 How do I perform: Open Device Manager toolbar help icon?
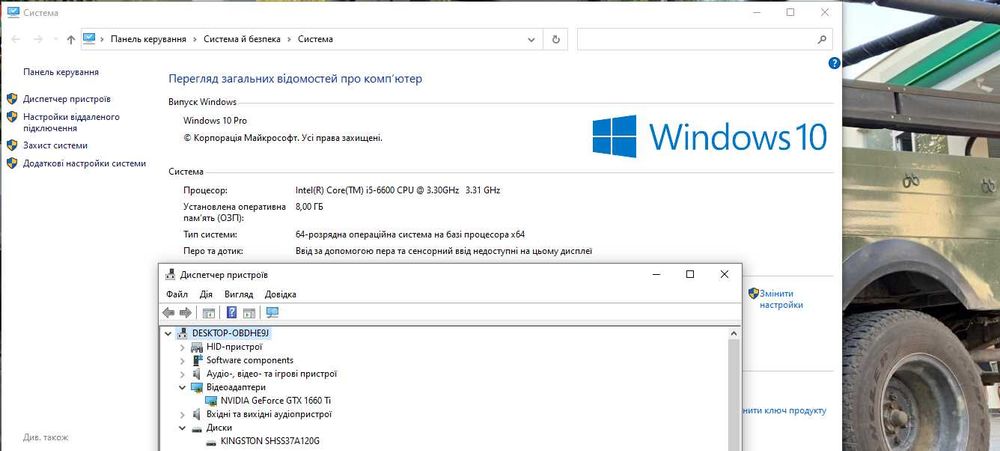(232, 313)
